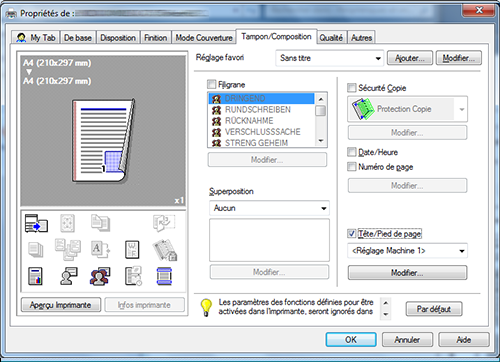Select RÜCKNAHME in the watermark list
Viewport: 500px width, 362px height.
click(x=261, y=120)
